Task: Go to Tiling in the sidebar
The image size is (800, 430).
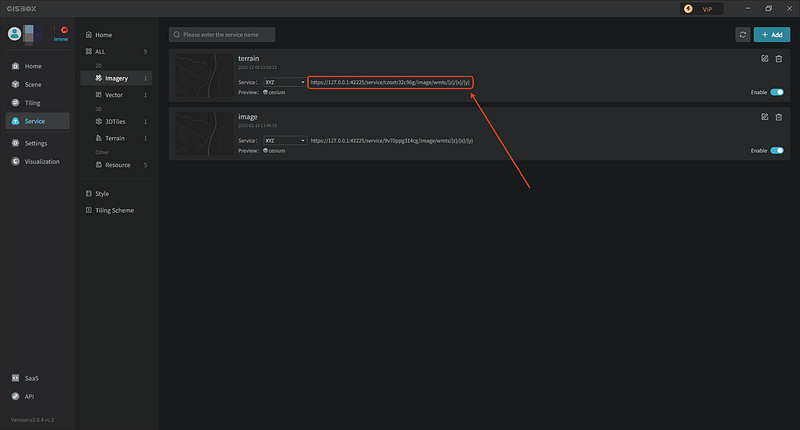Action: [37, 103]
